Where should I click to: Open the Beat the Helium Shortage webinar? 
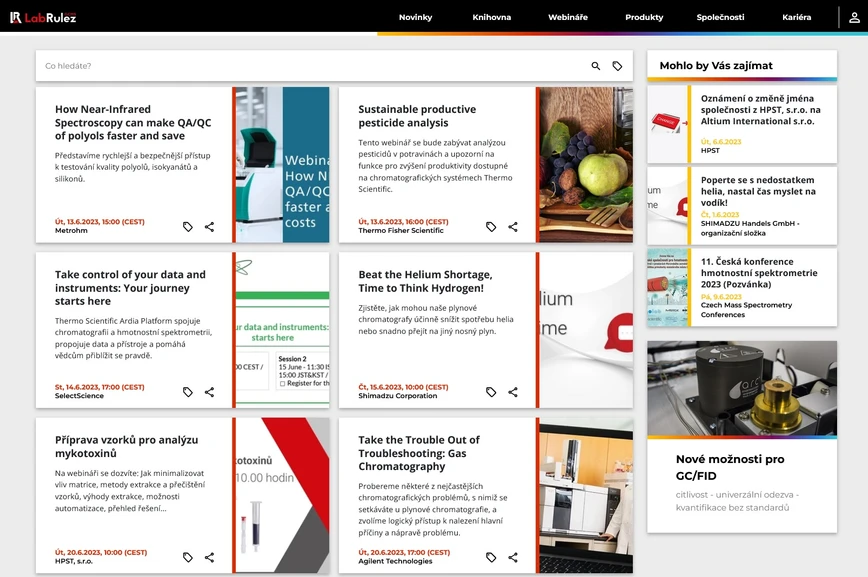pyautogui.click(x=428, y=282)
